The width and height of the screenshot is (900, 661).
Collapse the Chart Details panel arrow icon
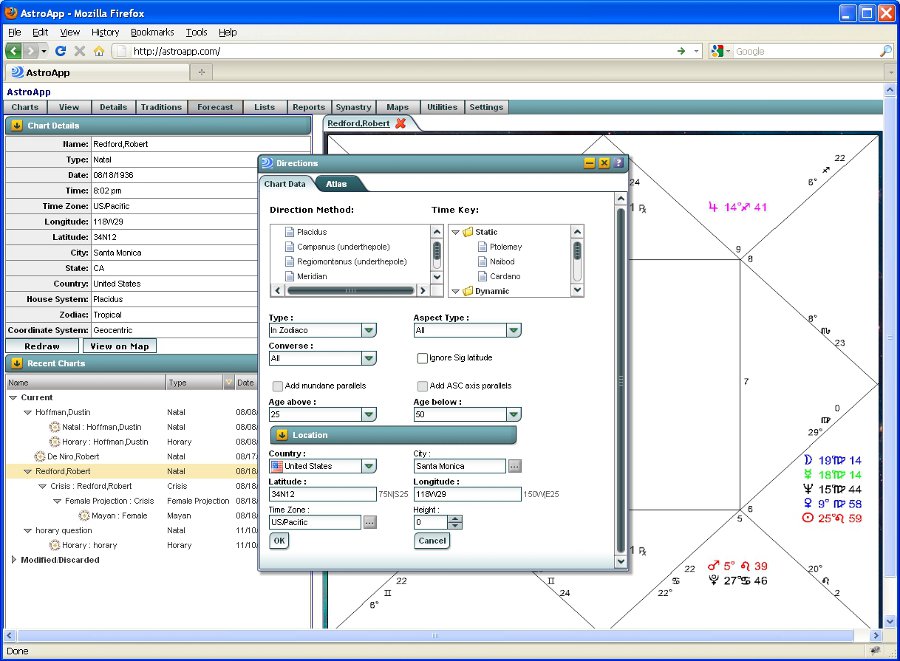click(17, 126)
